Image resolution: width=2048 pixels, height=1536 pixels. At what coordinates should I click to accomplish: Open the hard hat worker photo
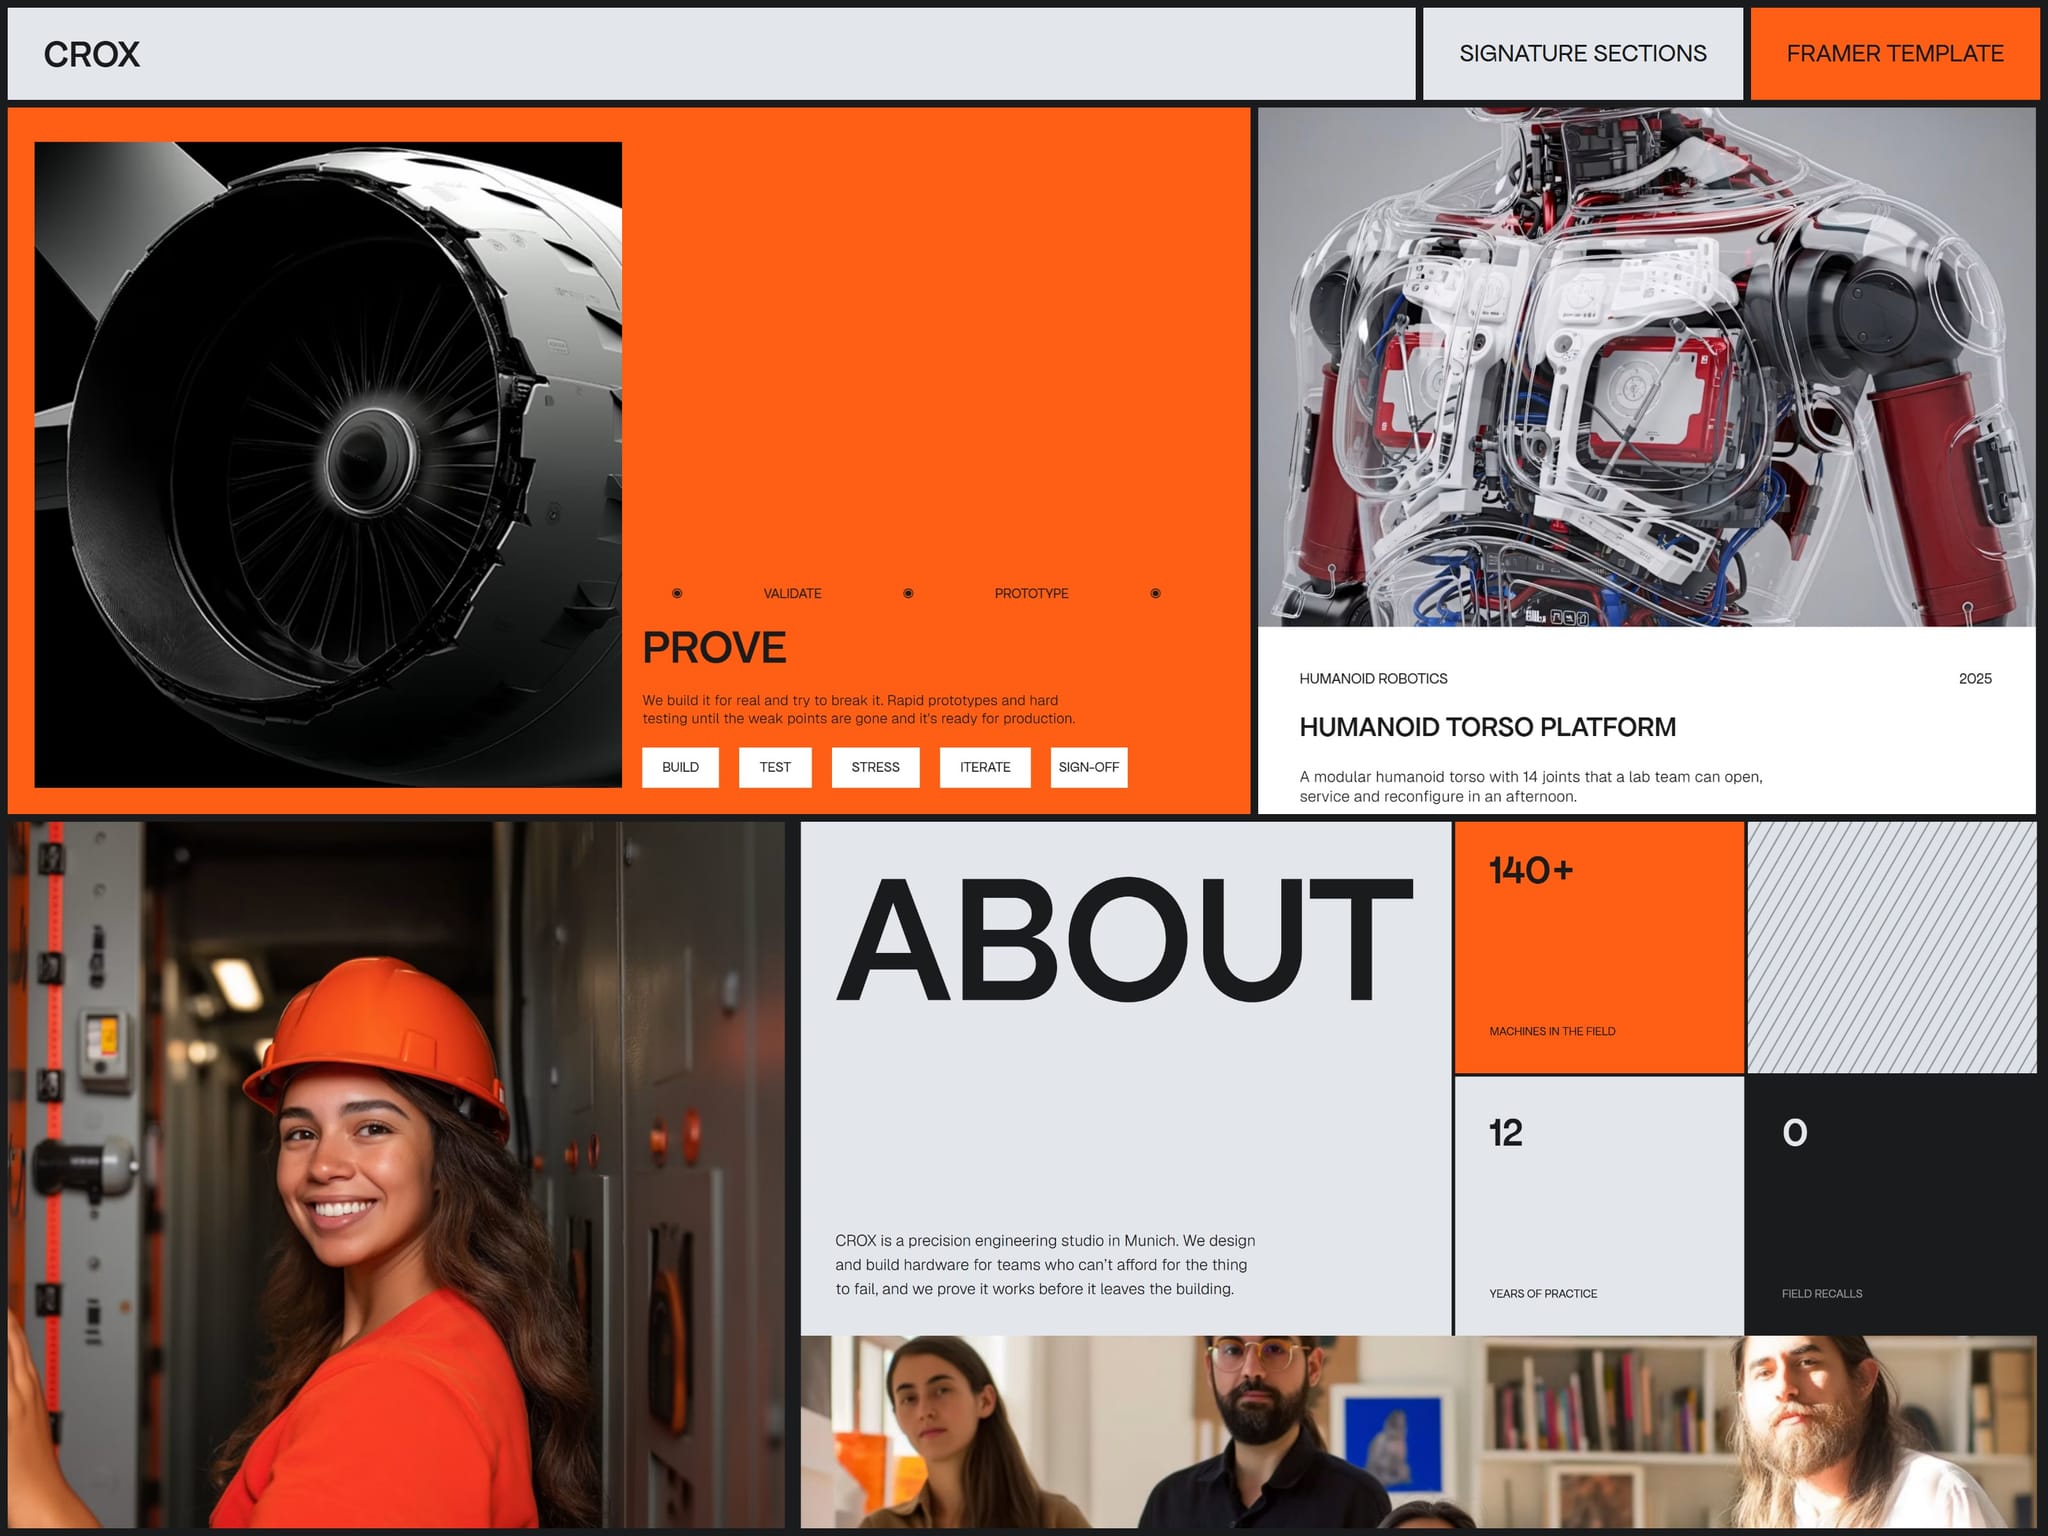tap(397, 1175)
